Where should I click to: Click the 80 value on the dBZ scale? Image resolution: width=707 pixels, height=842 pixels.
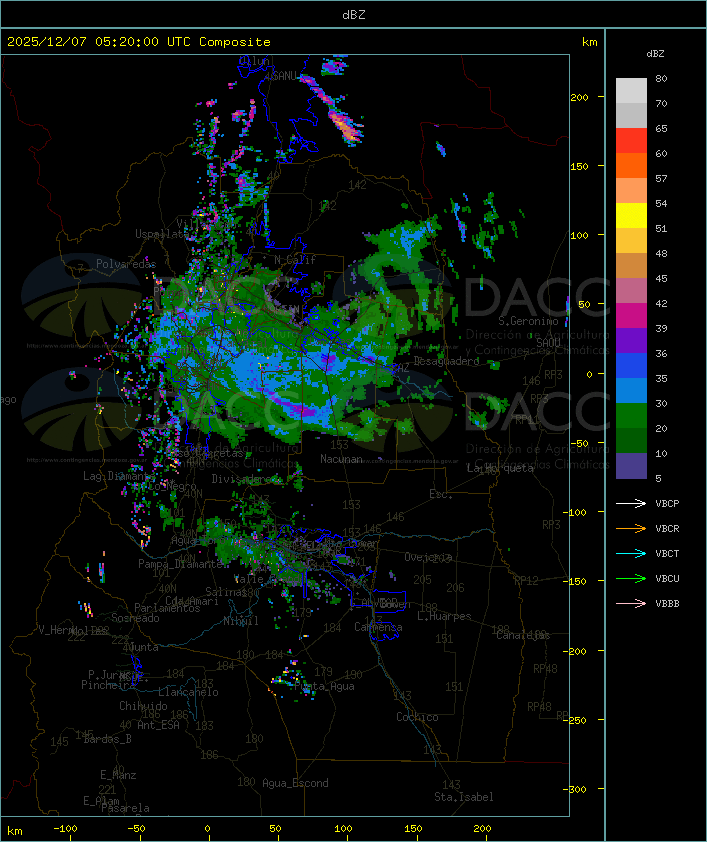pos(661,78)
